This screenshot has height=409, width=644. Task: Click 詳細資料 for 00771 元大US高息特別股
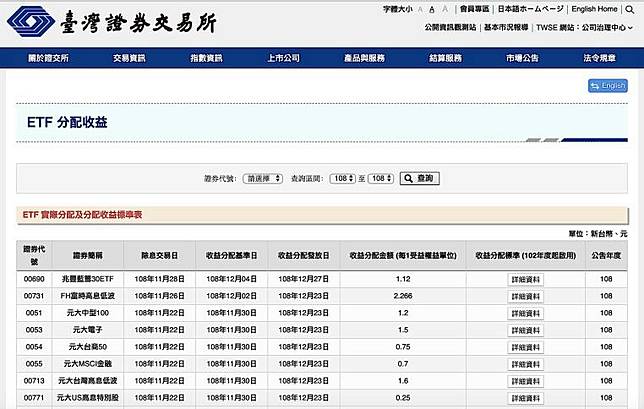(526, 398)
